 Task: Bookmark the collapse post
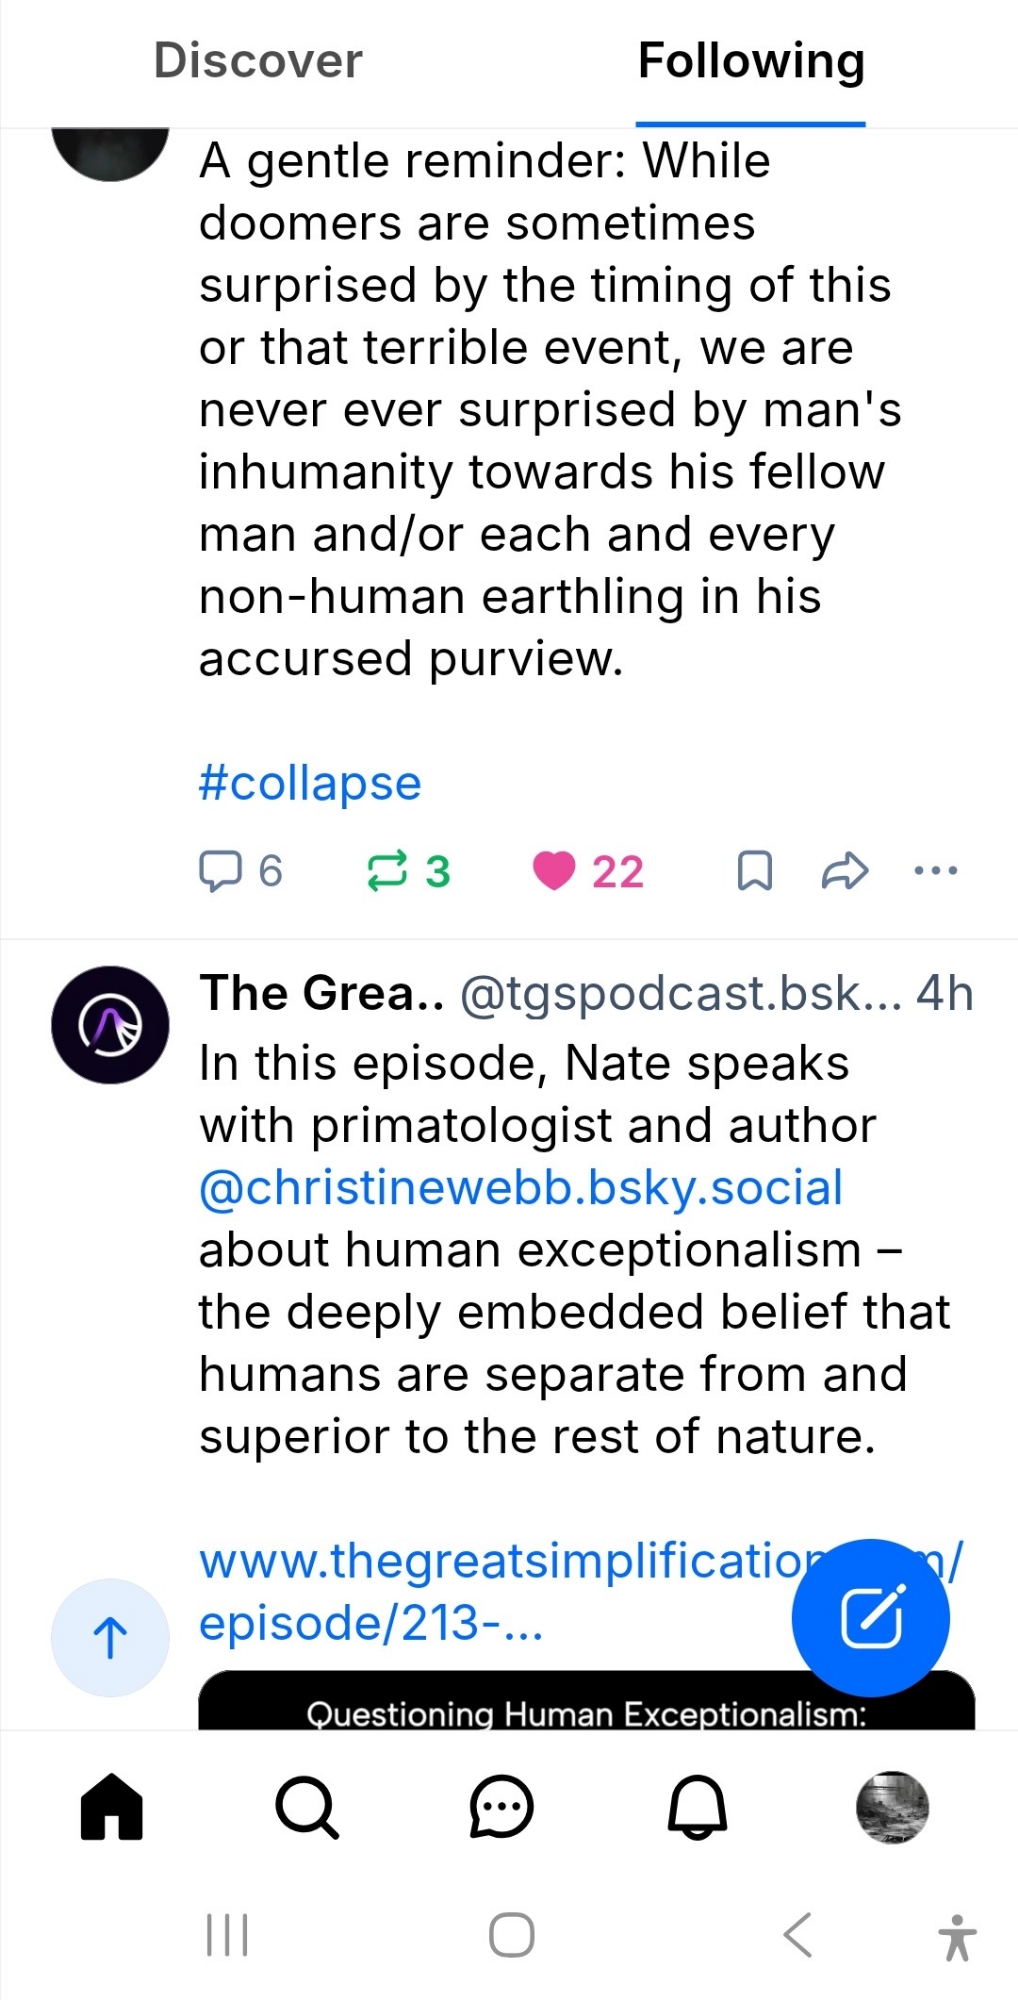tap(754, 871)
